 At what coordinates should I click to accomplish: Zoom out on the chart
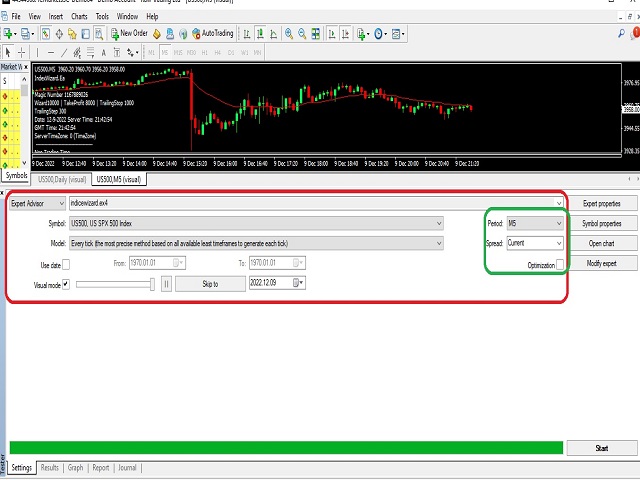[x=302, y=34]
